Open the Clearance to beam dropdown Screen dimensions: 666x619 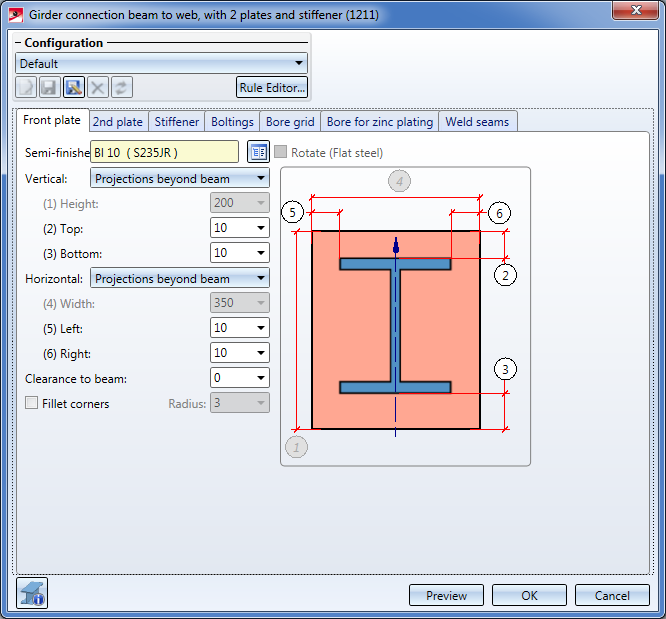pos(239,378)
